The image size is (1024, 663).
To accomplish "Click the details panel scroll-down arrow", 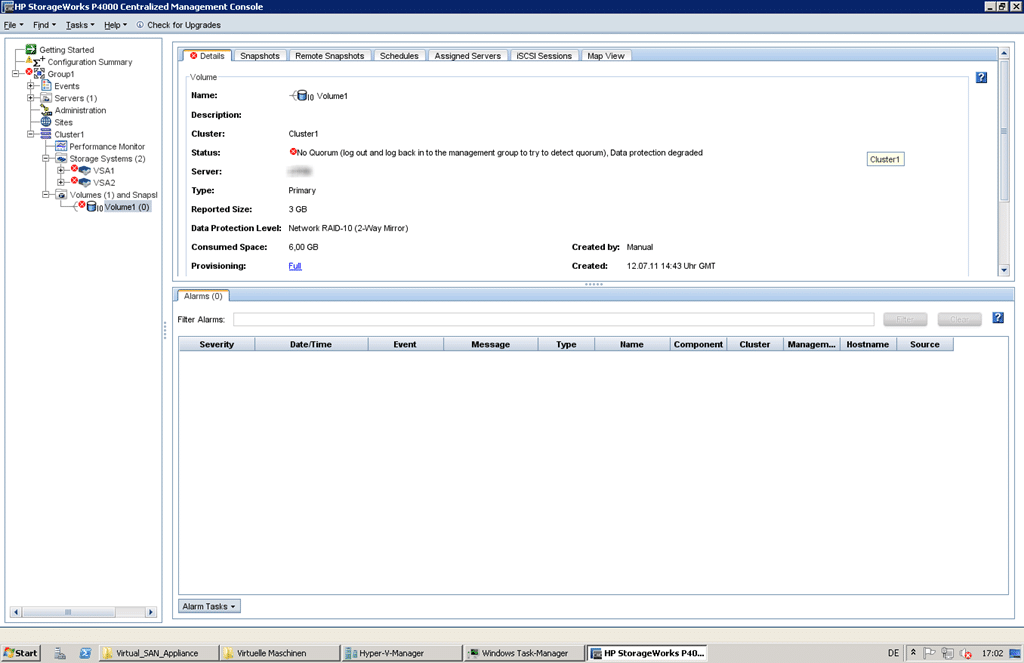I will (x=1004, y=270).
